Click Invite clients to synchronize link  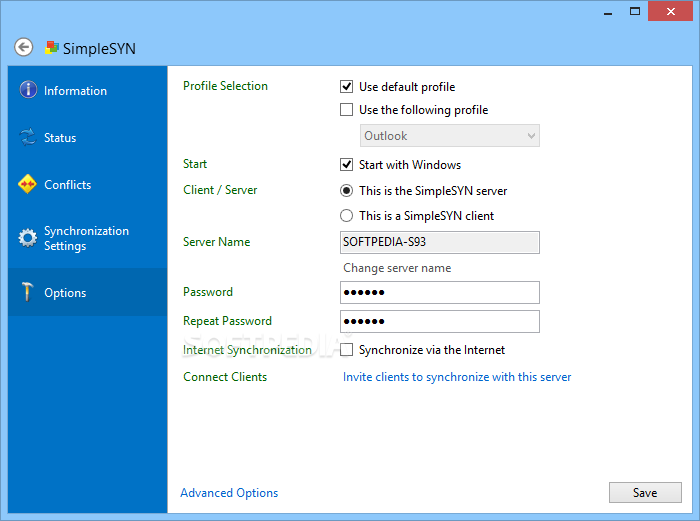[x=457, y=377]
